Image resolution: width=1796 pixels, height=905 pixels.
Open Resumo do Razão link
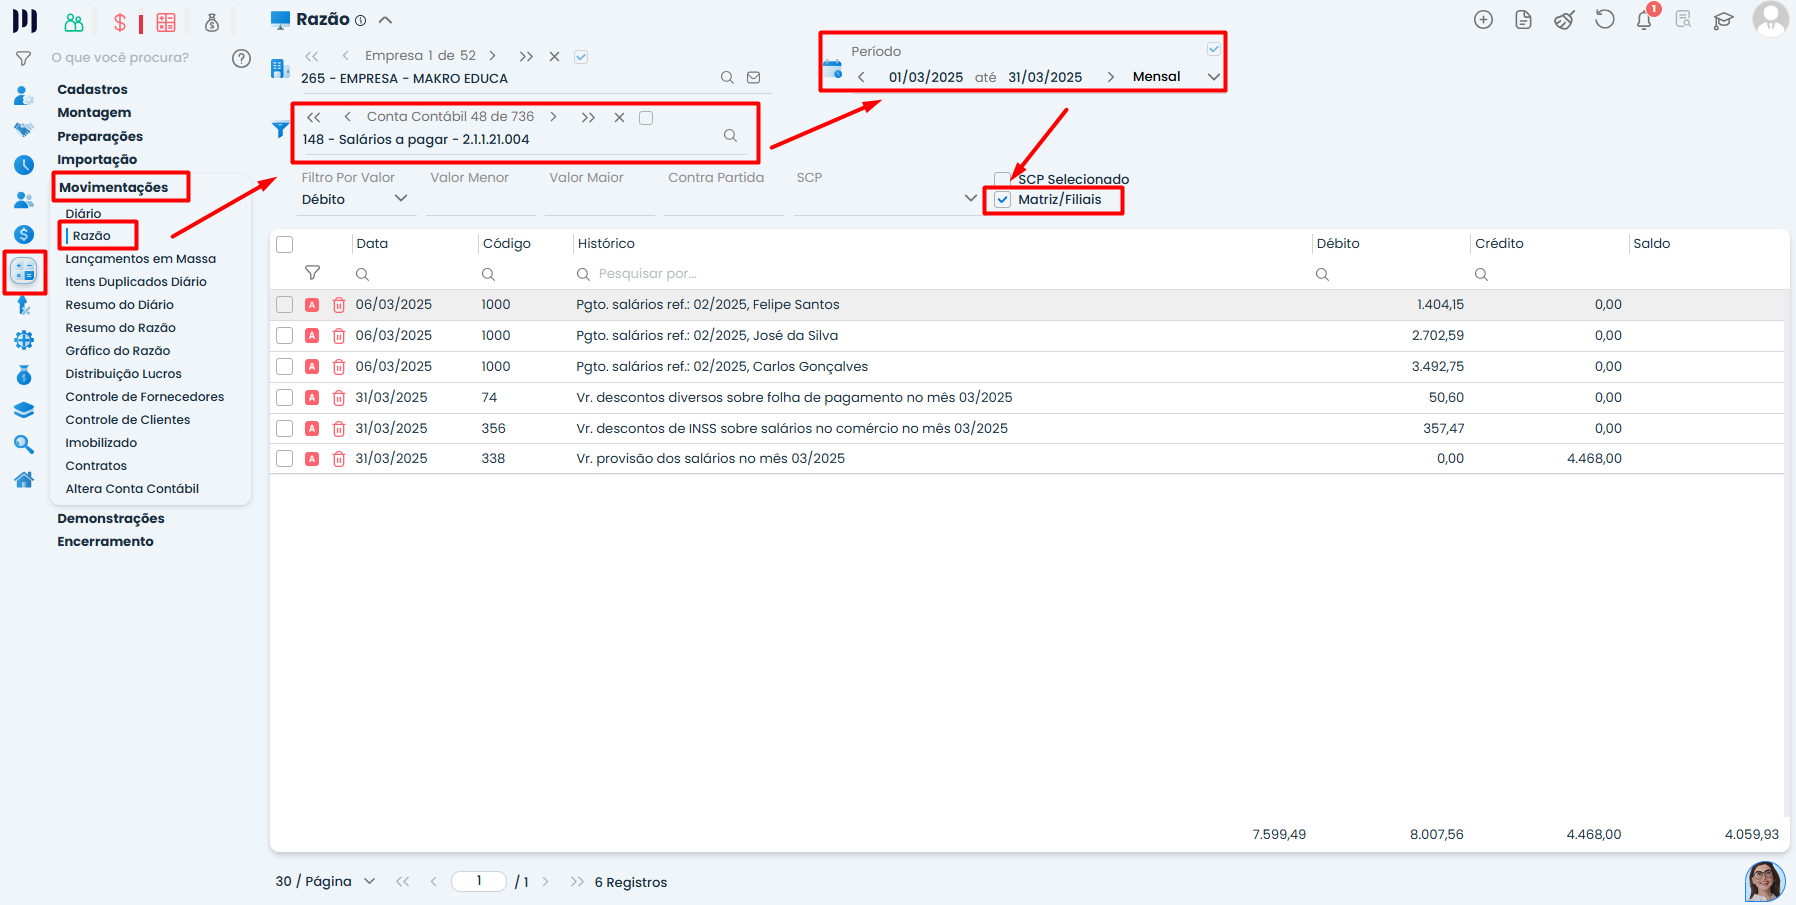tap(120, 328)
